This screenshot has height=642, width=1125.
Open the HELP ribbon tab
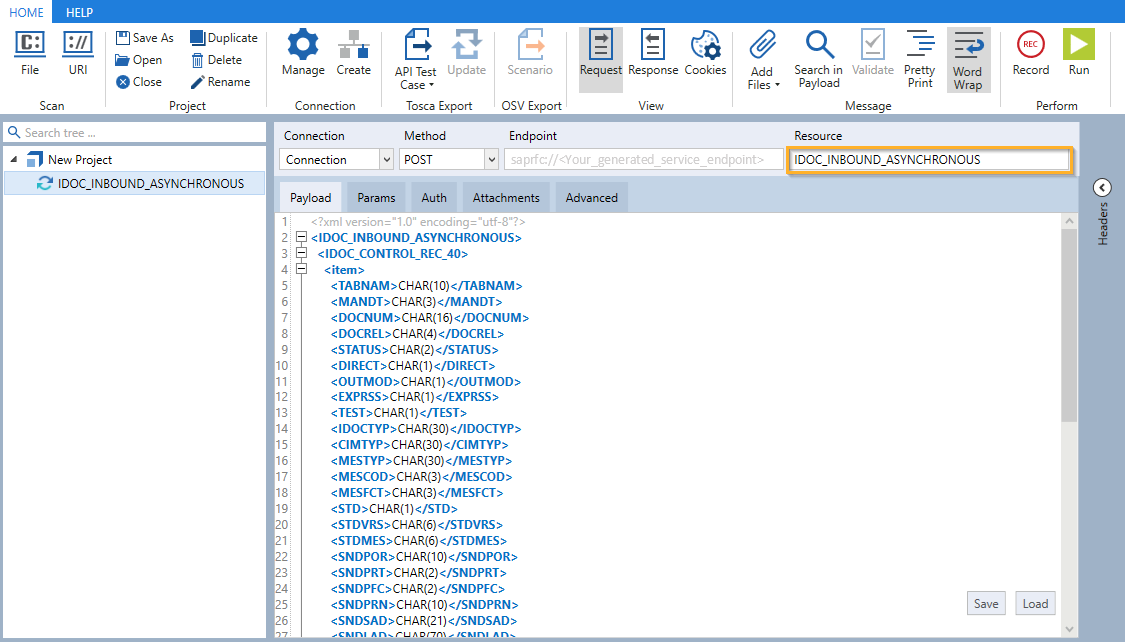pos(79,12)
